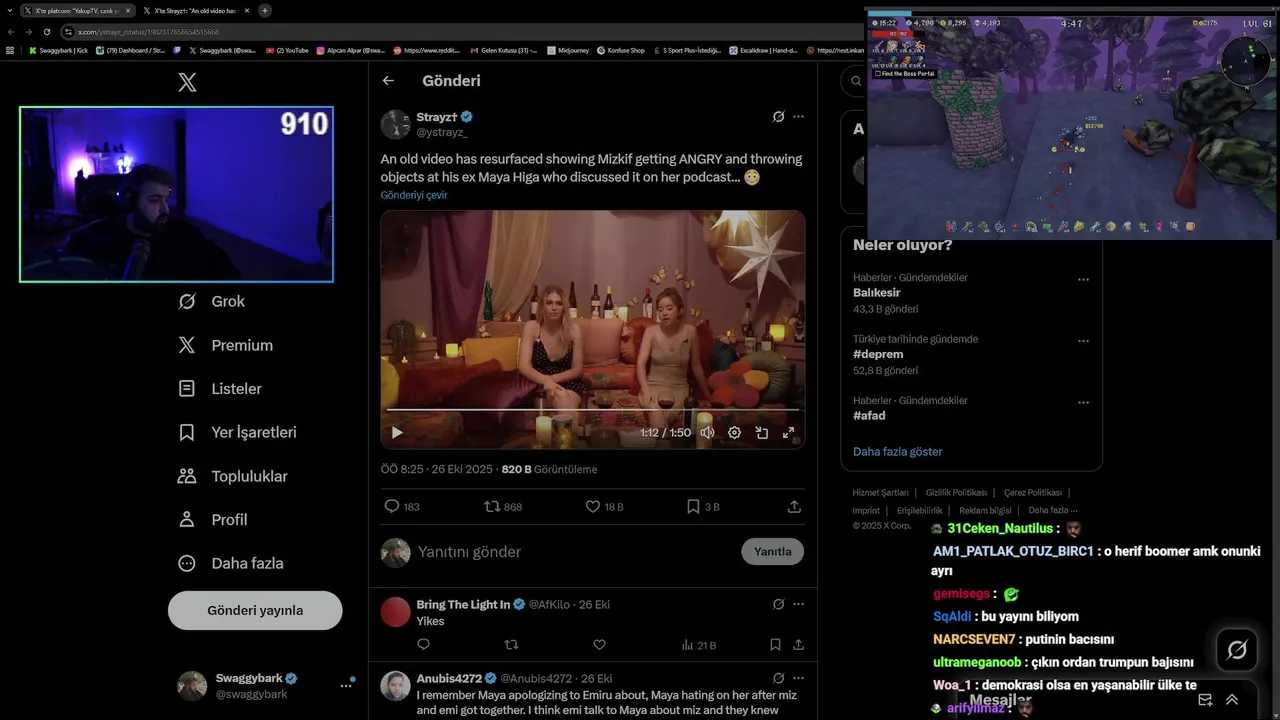Screen dimensions: 1280x720
Task: Click Swaggybark profile avatar at bottom
Action: click(192, 685)
